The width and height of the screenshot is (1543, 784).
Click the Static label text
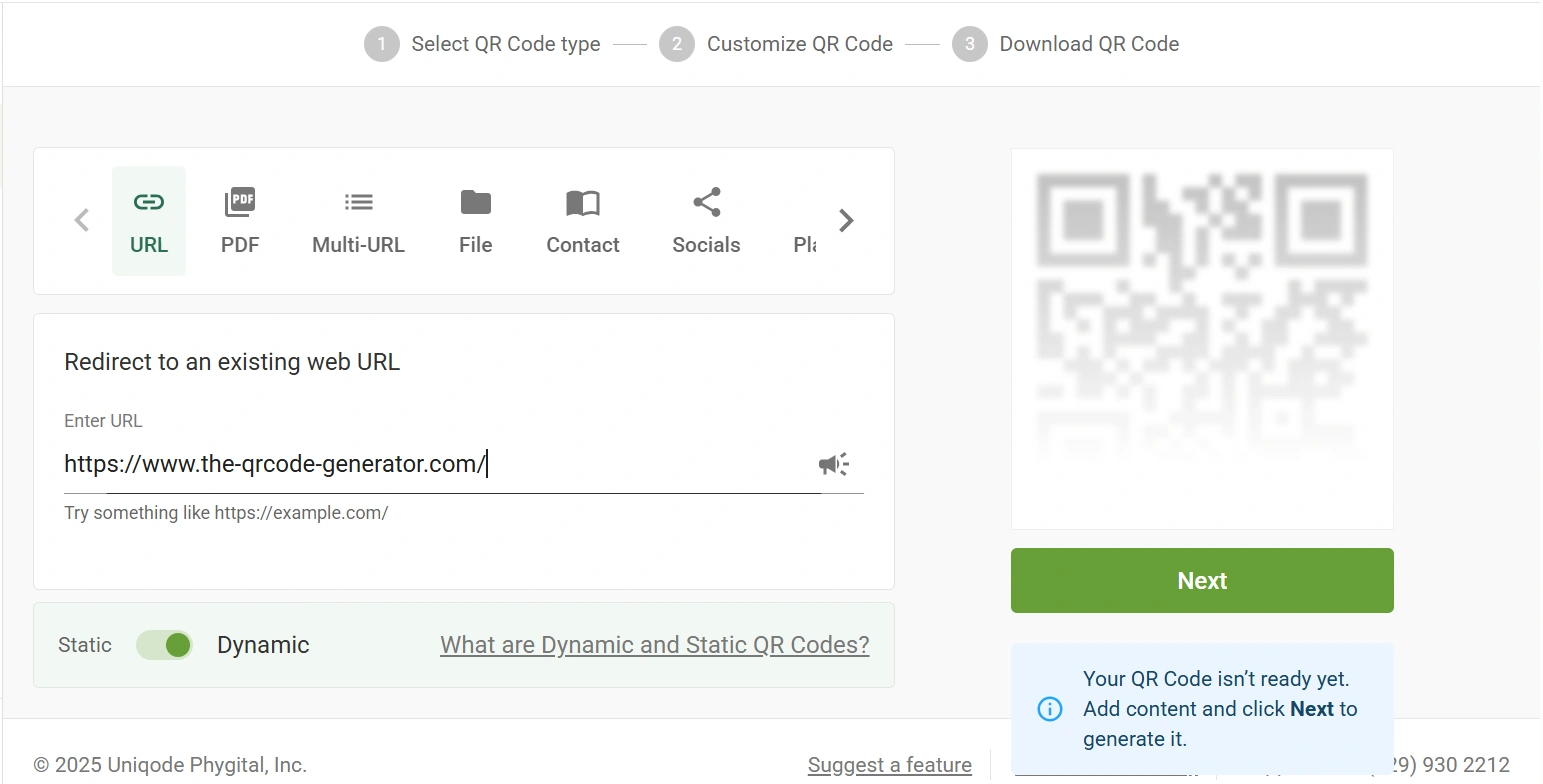tap(85, 645)
